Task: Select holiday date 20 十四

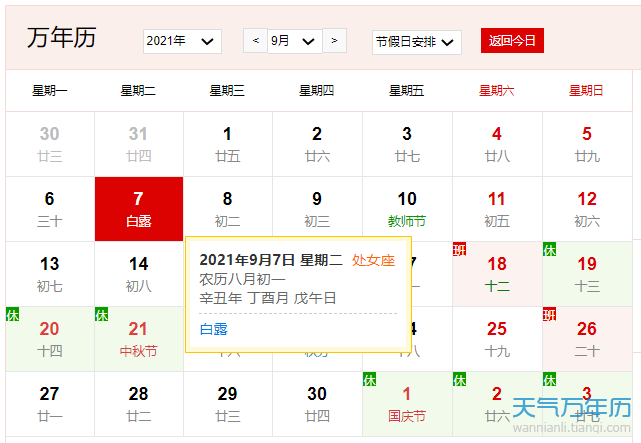Action: [50, 339]
